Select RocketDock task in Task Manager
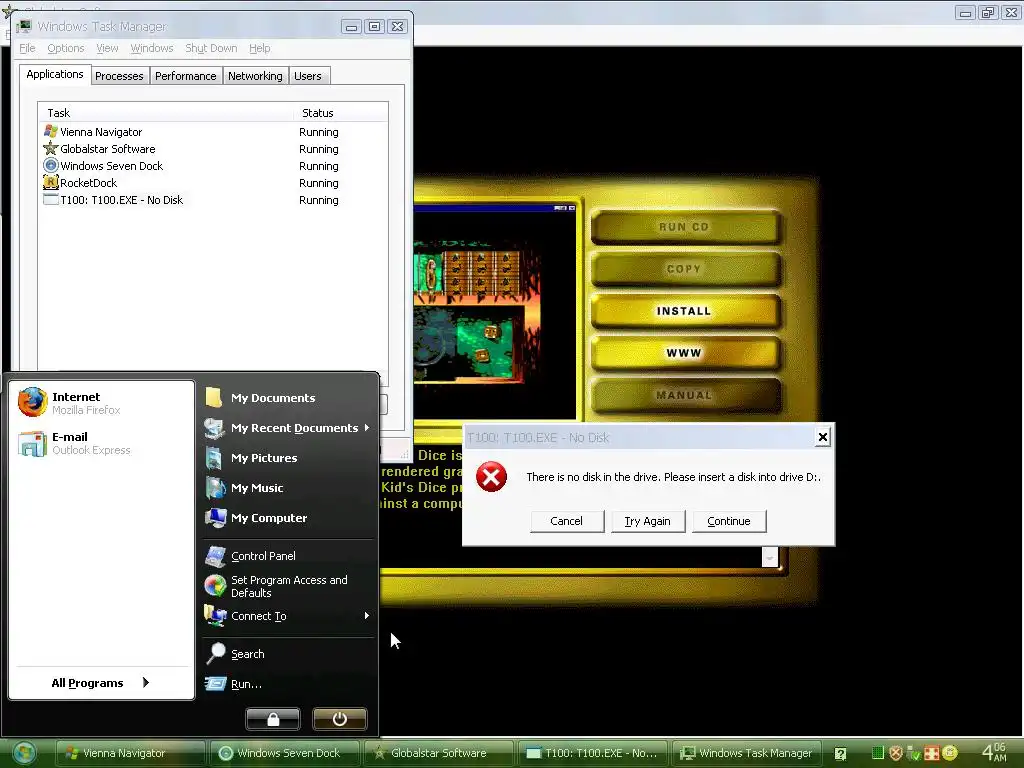This screenshot has height=768, width=1024. point(213,183)
